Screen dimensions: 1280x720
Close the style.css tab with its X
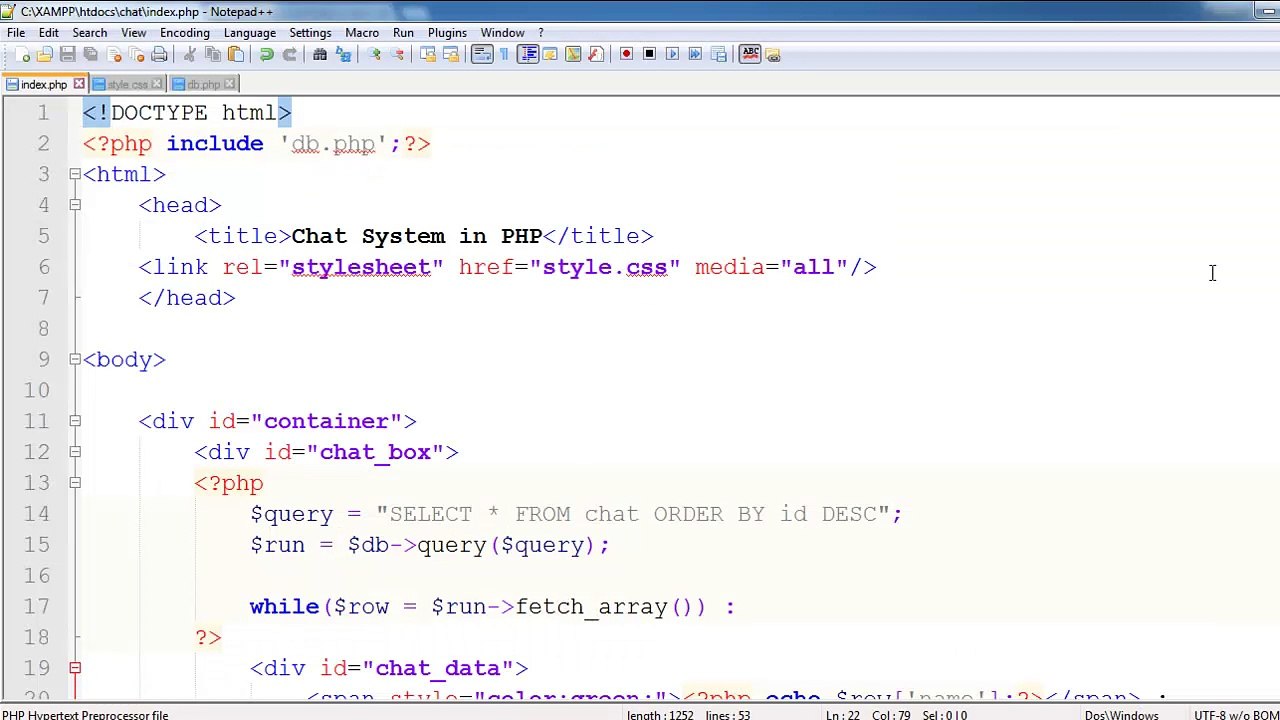pyautogui.click(x=157, y=84)
